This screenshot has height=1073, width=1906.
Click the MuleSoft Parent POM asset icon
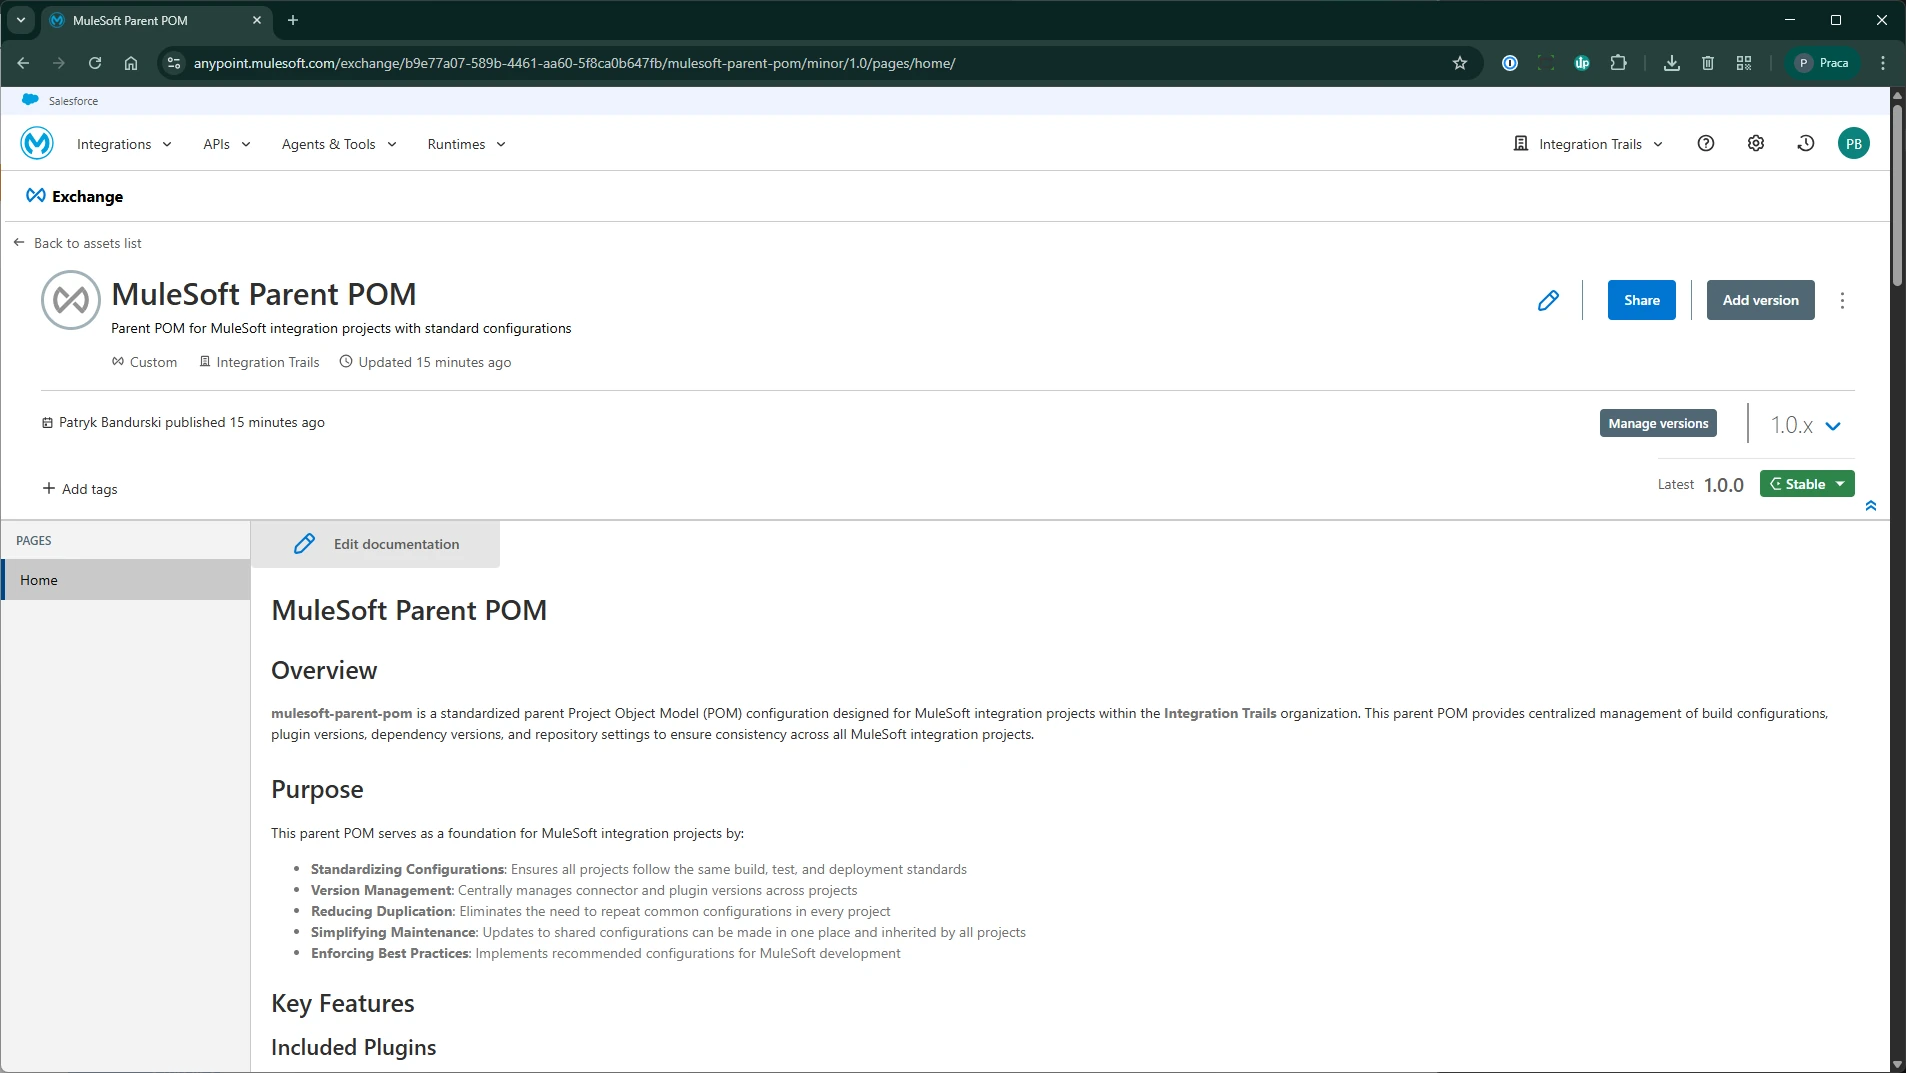click(x=71, y=300)
